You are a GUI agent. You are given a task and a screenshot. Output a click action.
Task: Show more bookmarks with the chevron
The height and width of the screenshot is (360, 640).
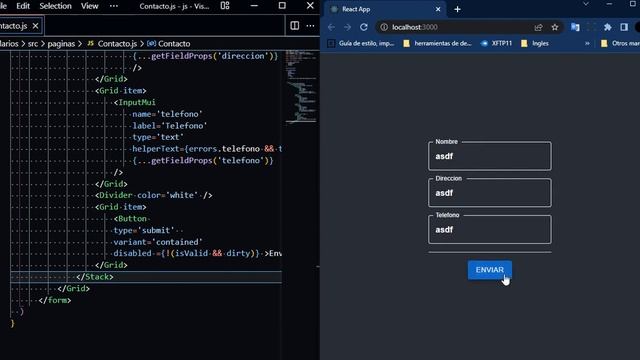[587, 43]
